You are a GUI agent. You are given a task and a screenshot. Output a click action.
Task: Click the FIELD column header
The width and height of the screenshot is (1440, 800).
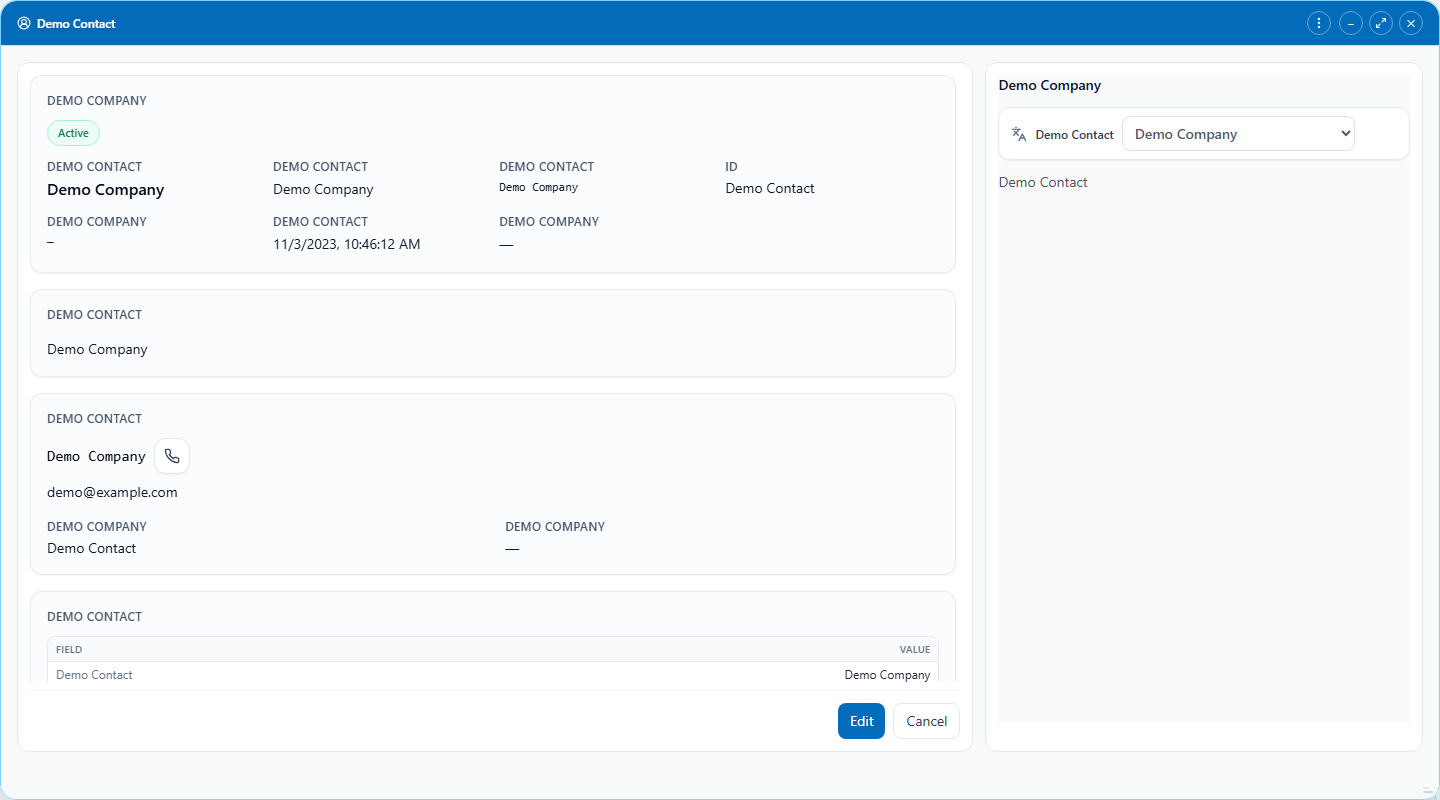click(69, 650)
